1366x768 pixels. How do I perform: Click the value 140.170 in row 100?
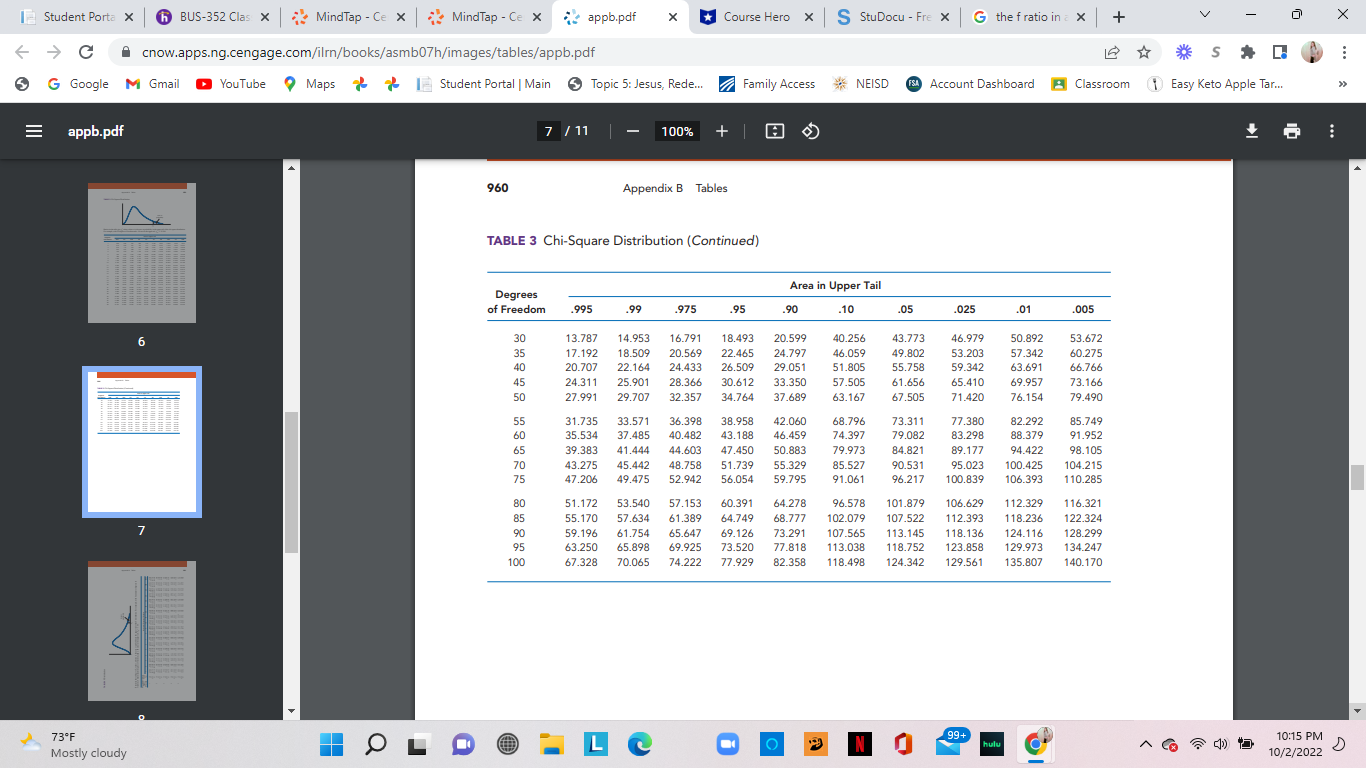(x=1083, y=563)
